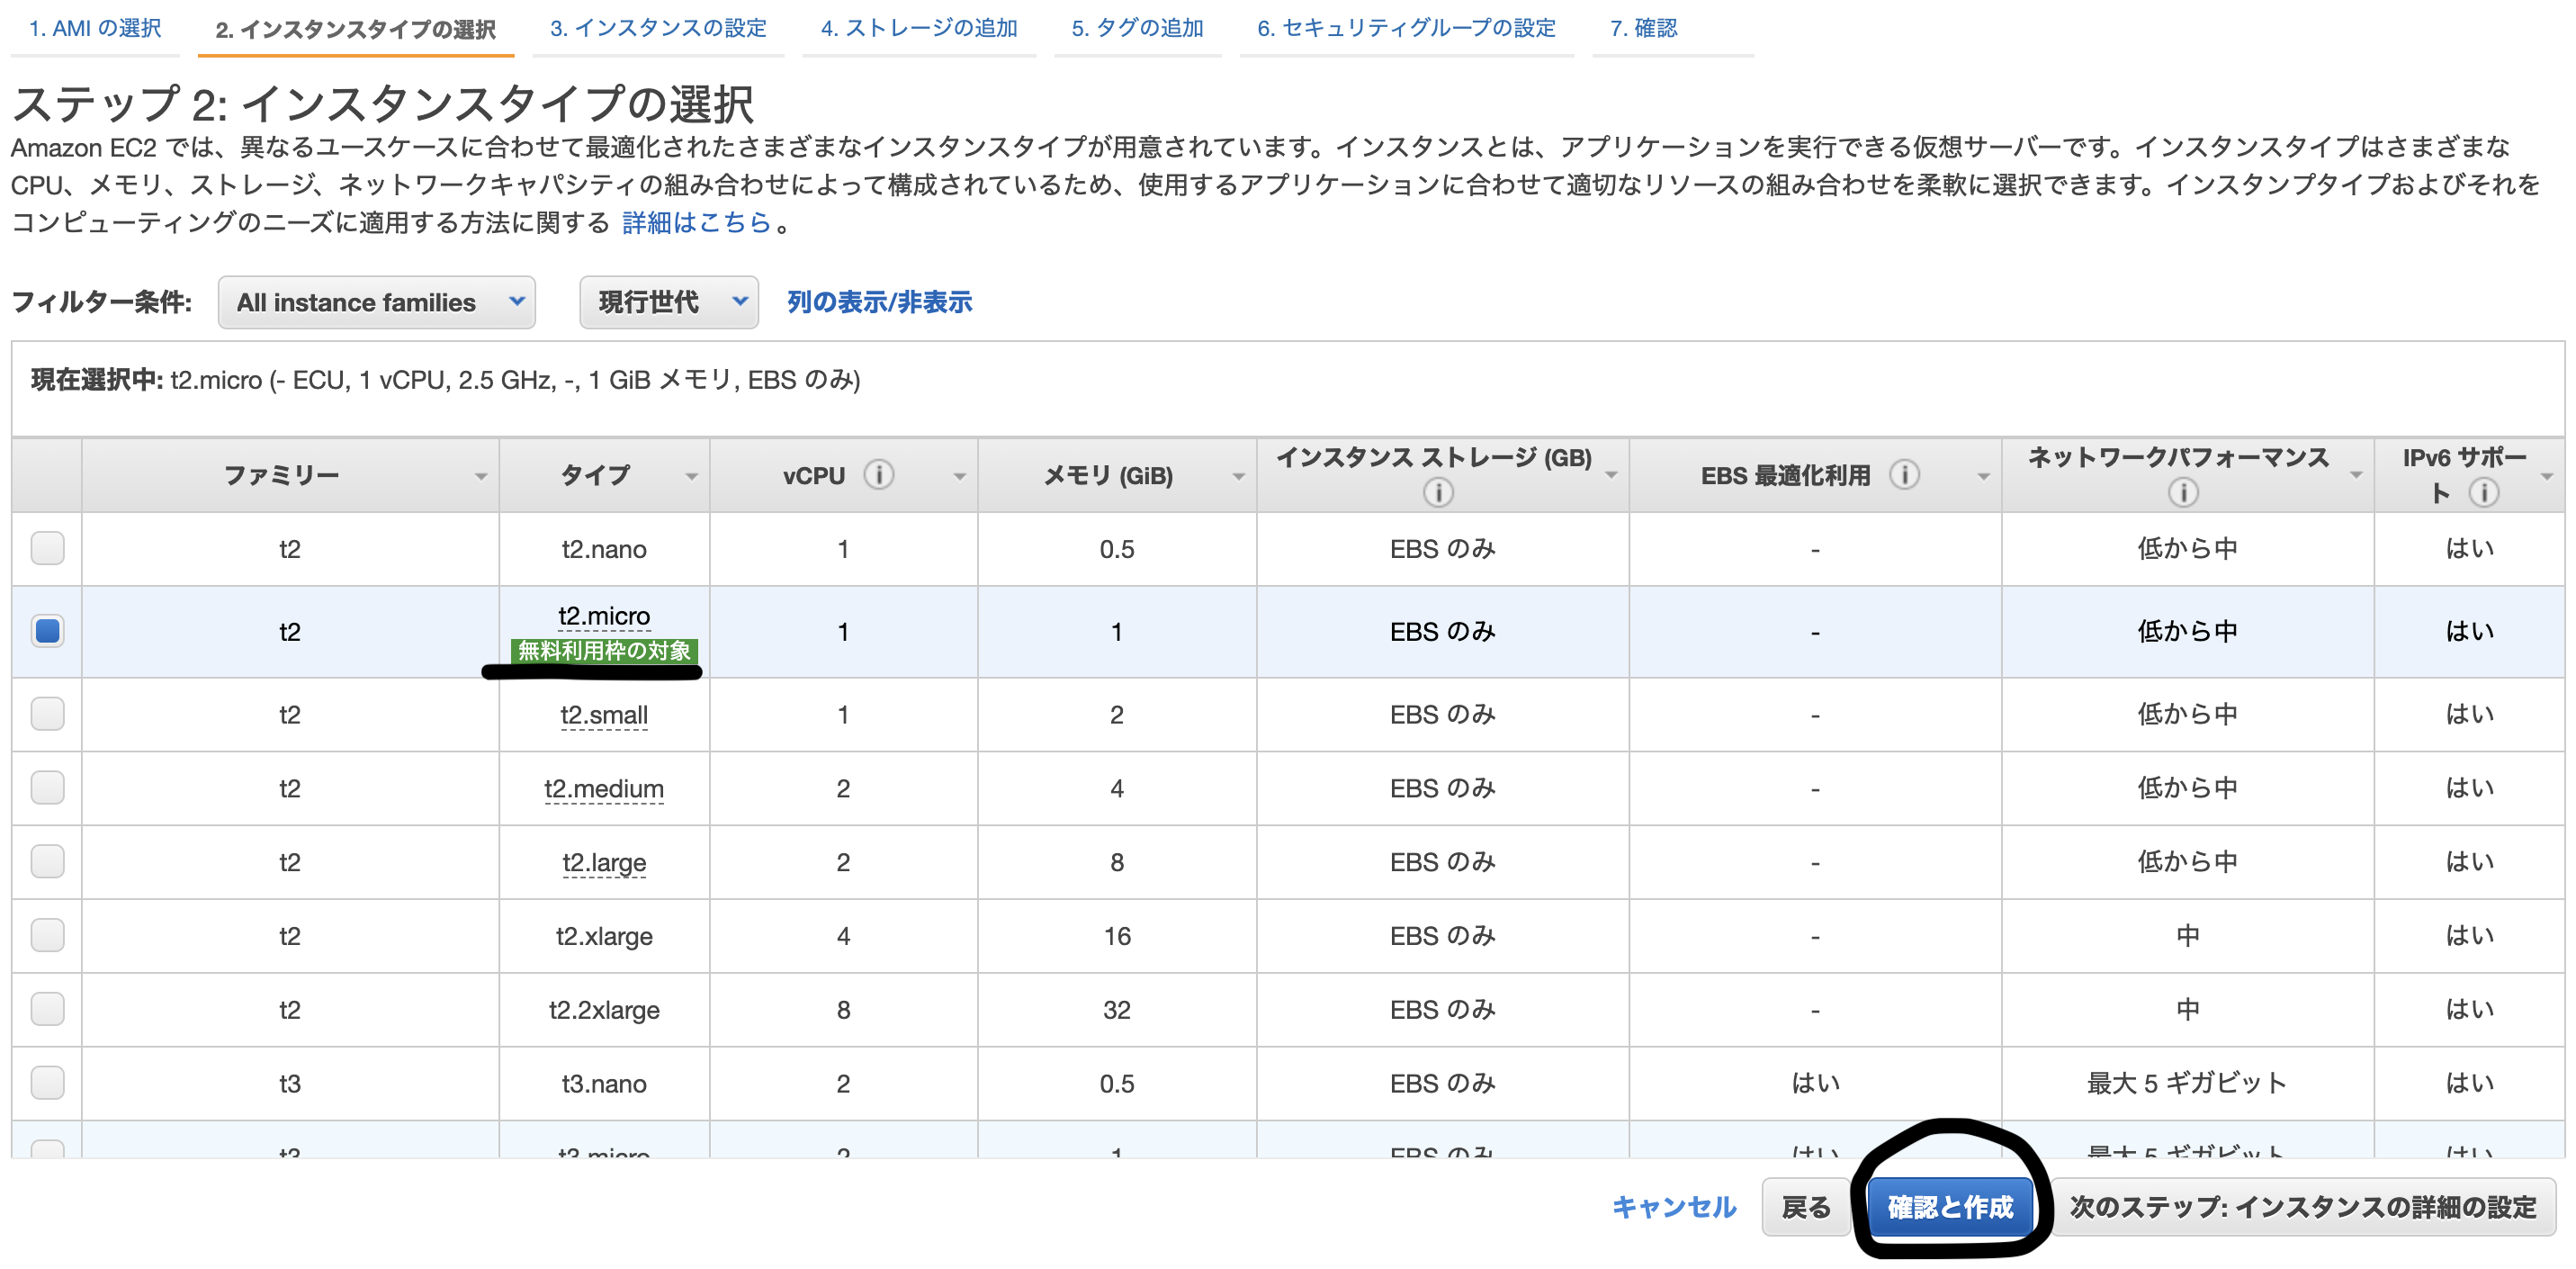Click the t2.xlarge type cell
This screenshot has width=2576, height=1269.
point(604,936)
